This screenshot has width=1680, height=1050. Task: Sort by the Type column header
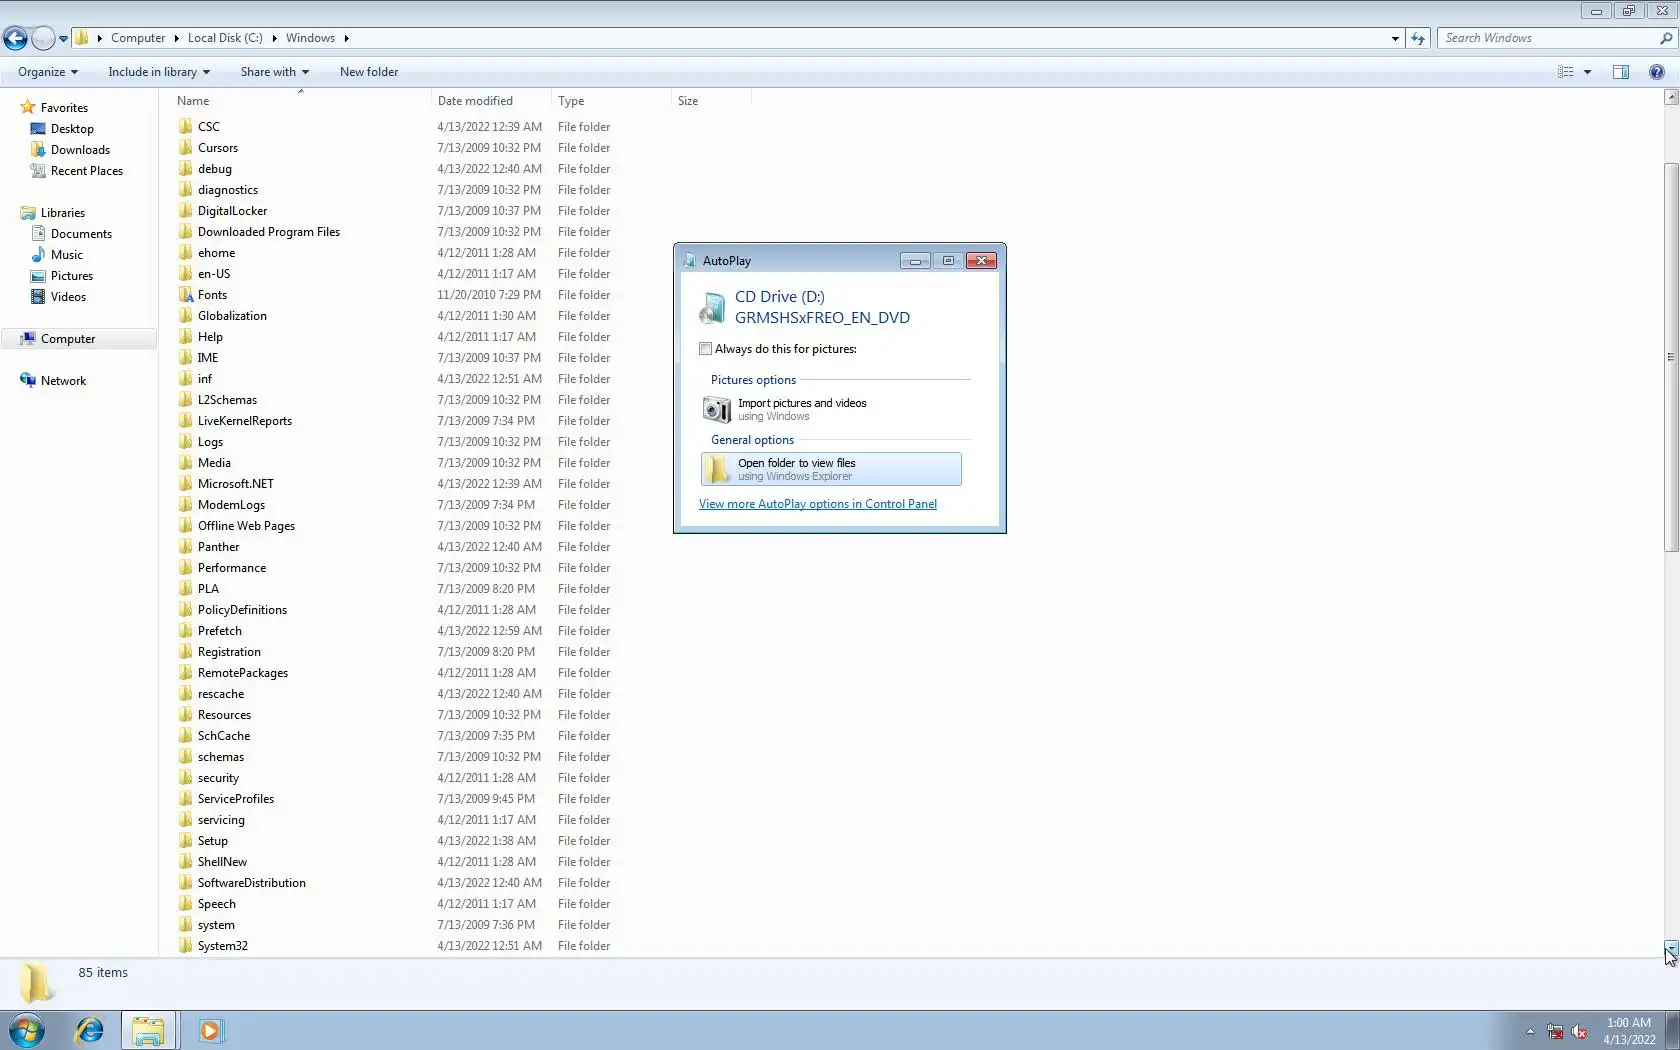[x=611, y=101]
